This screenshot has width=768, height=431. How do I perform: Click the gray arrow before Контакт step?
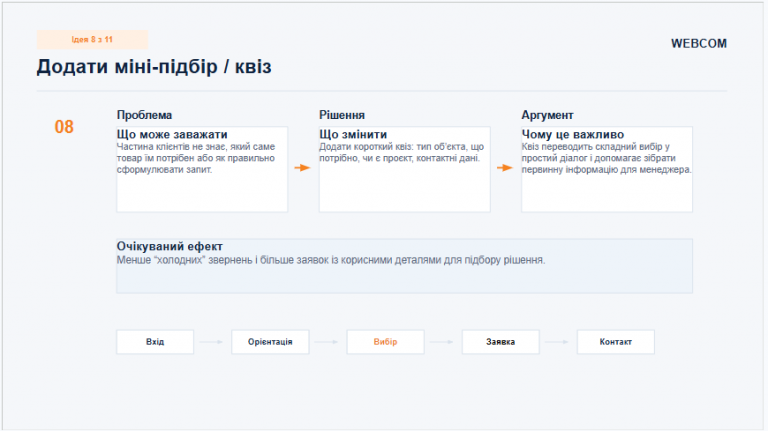pyautogui.click(x=557, y=342)
